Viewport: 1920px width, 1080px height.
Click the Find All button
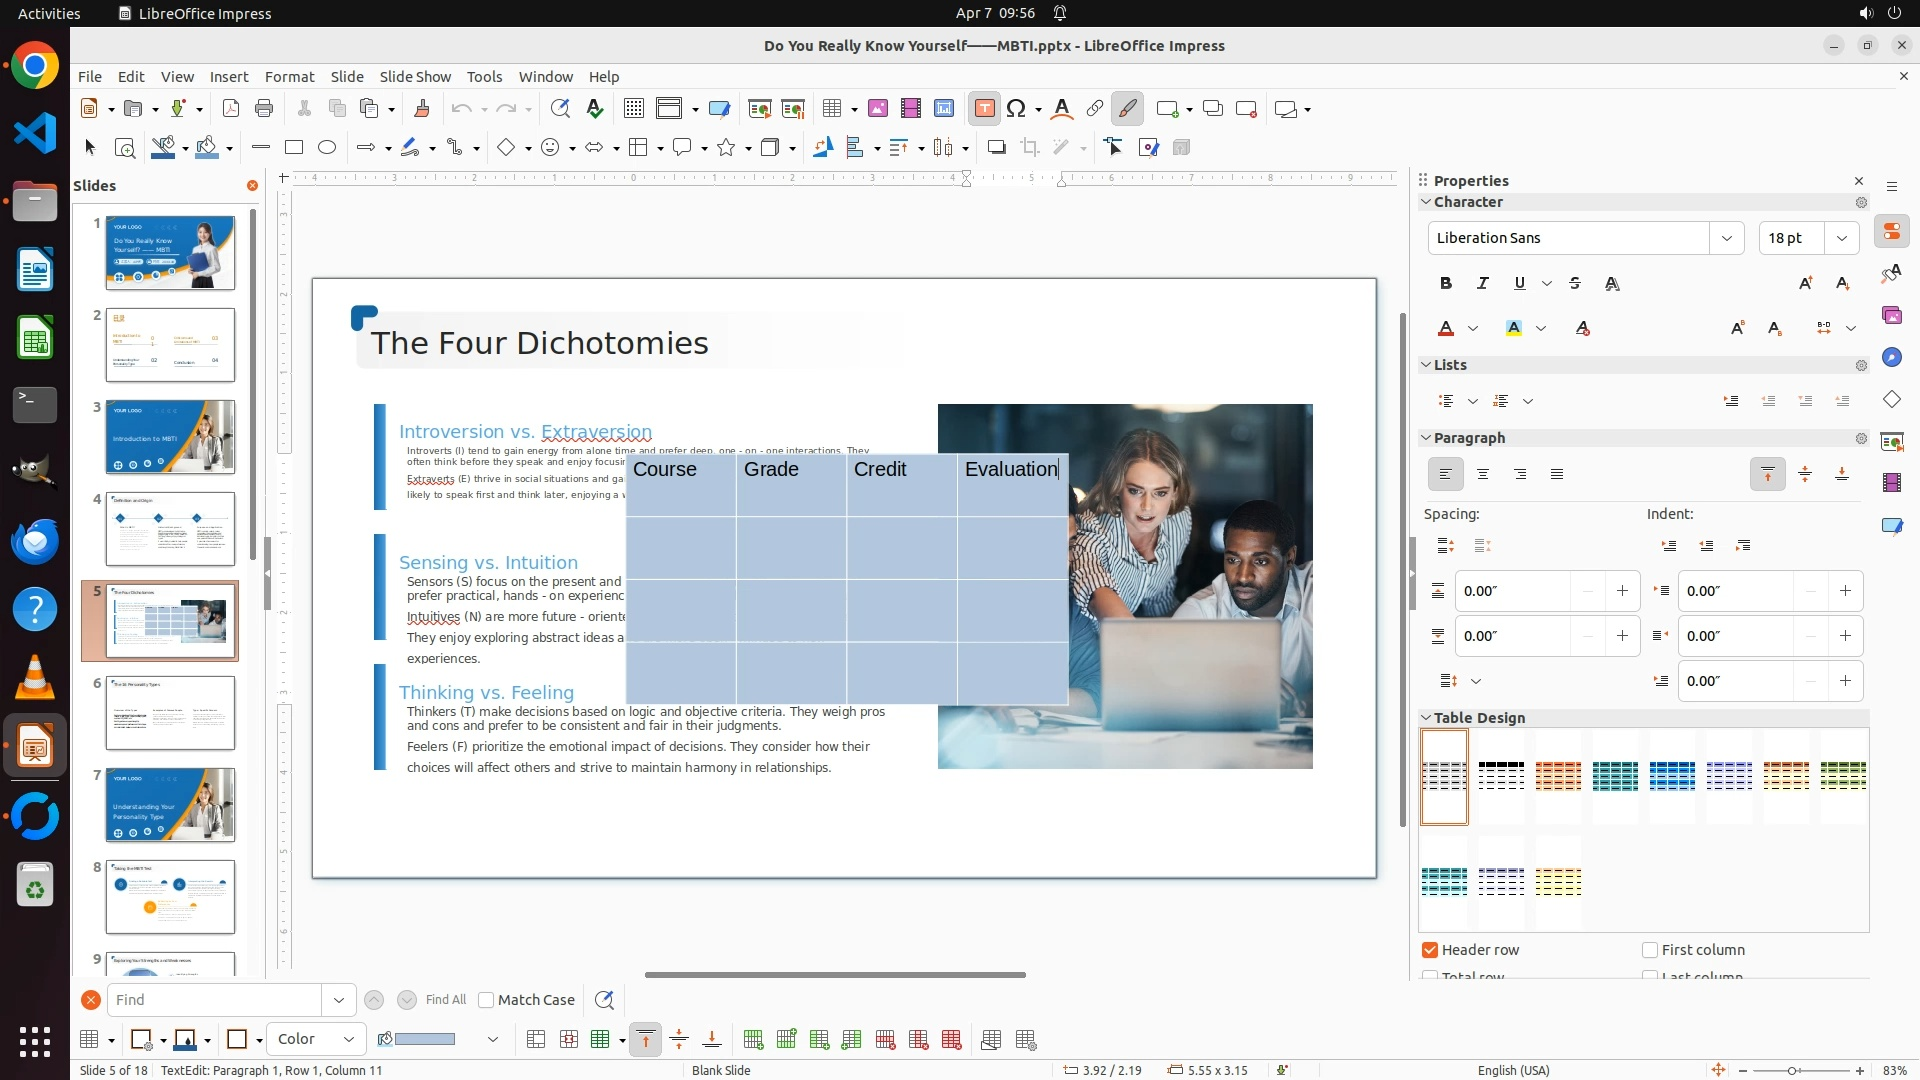click(x=445, y=1000)
